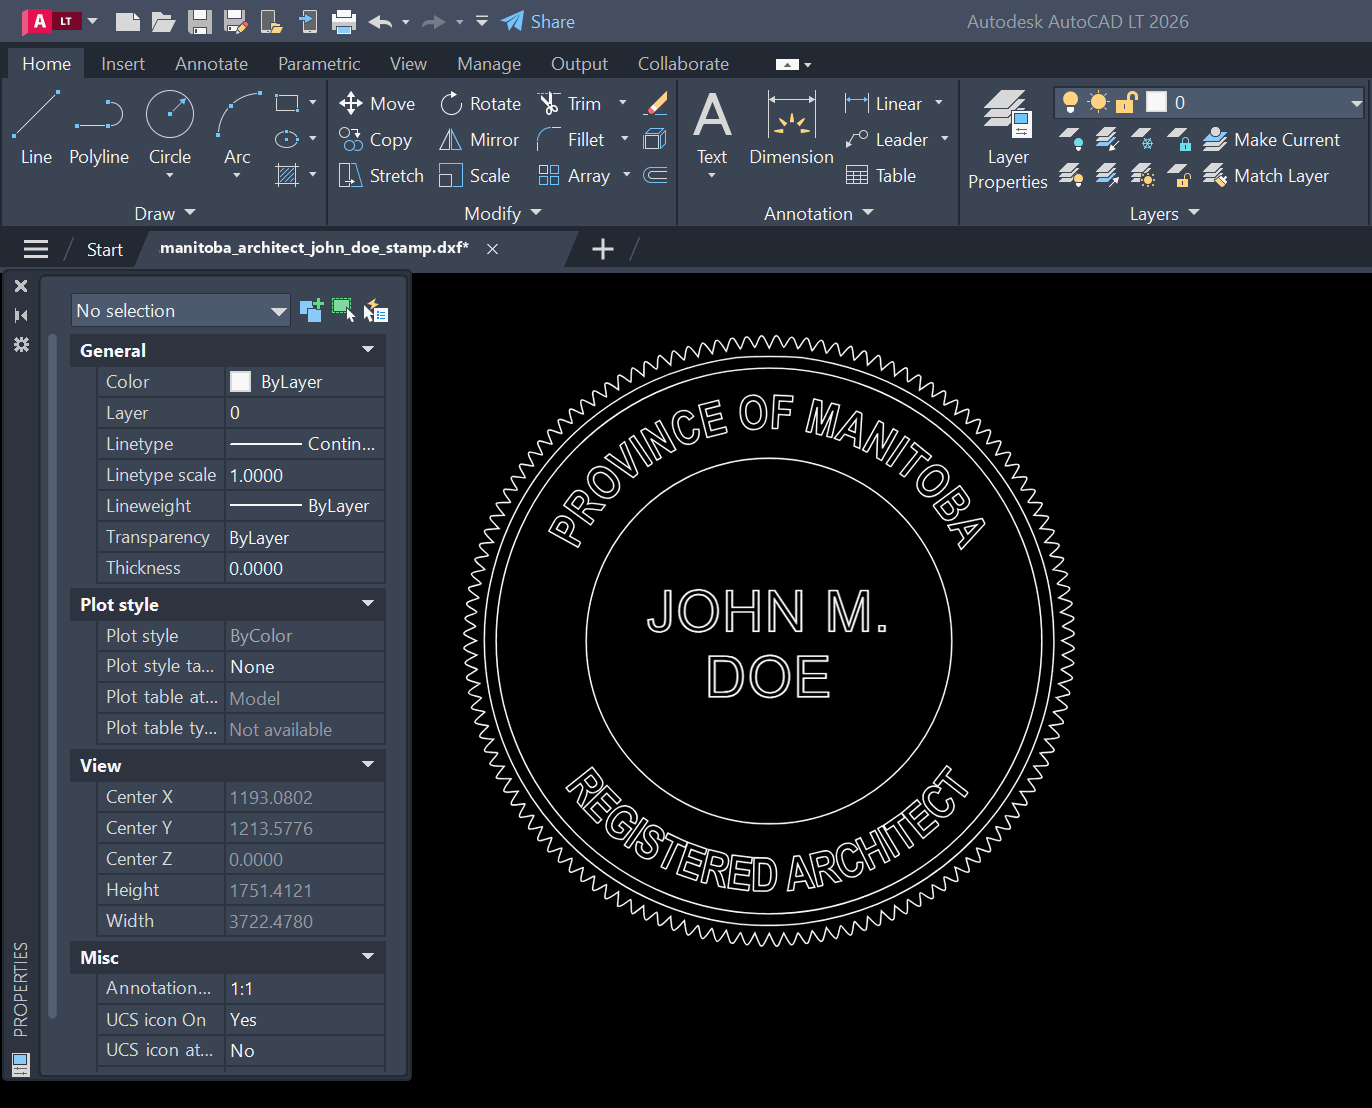1372x1108 pixels.
Task: Click the Scale tool
Action: [475, 176]
